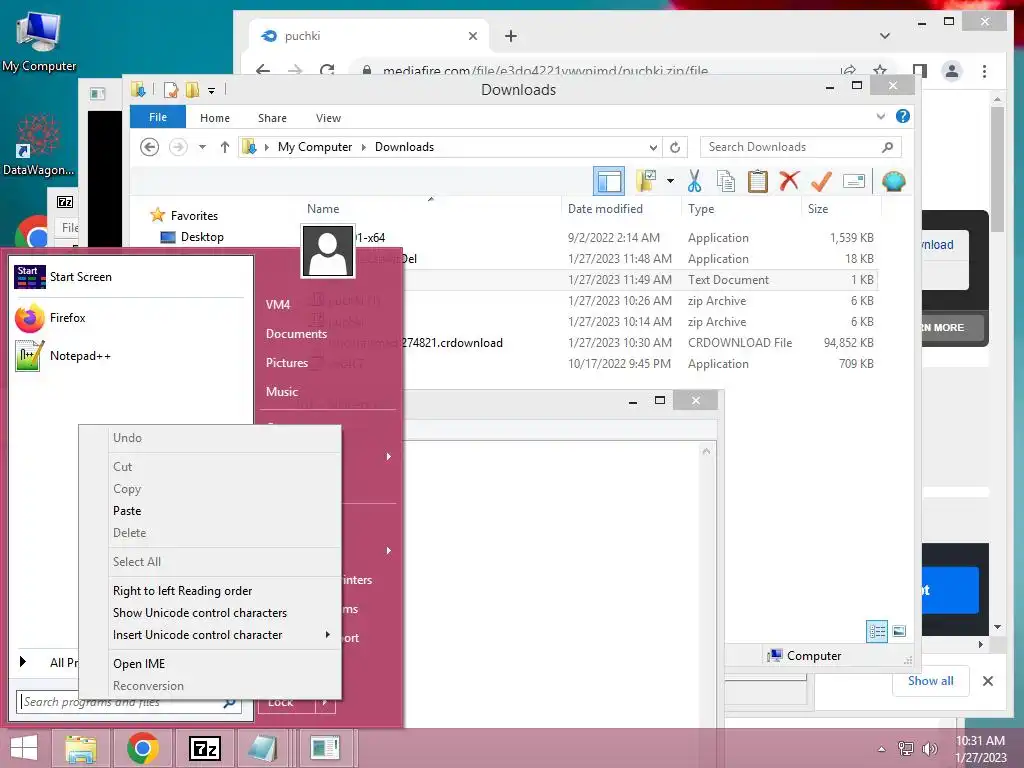Open recent locations dropdown arrow

pyautogui.click(x=202, y=147)
